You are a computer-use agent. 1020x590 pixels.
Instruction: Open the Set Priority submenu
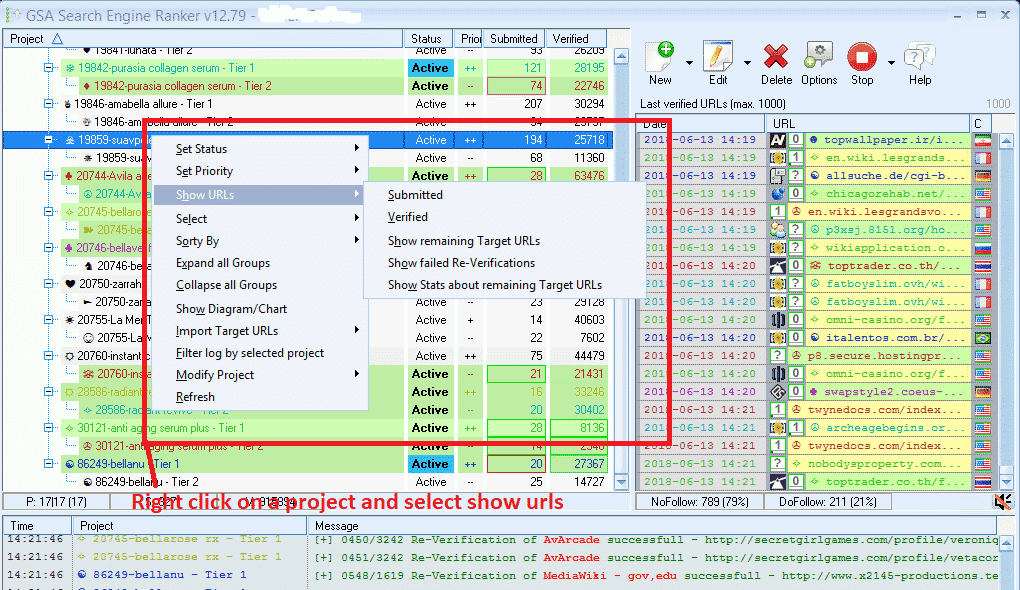[261, 171]
